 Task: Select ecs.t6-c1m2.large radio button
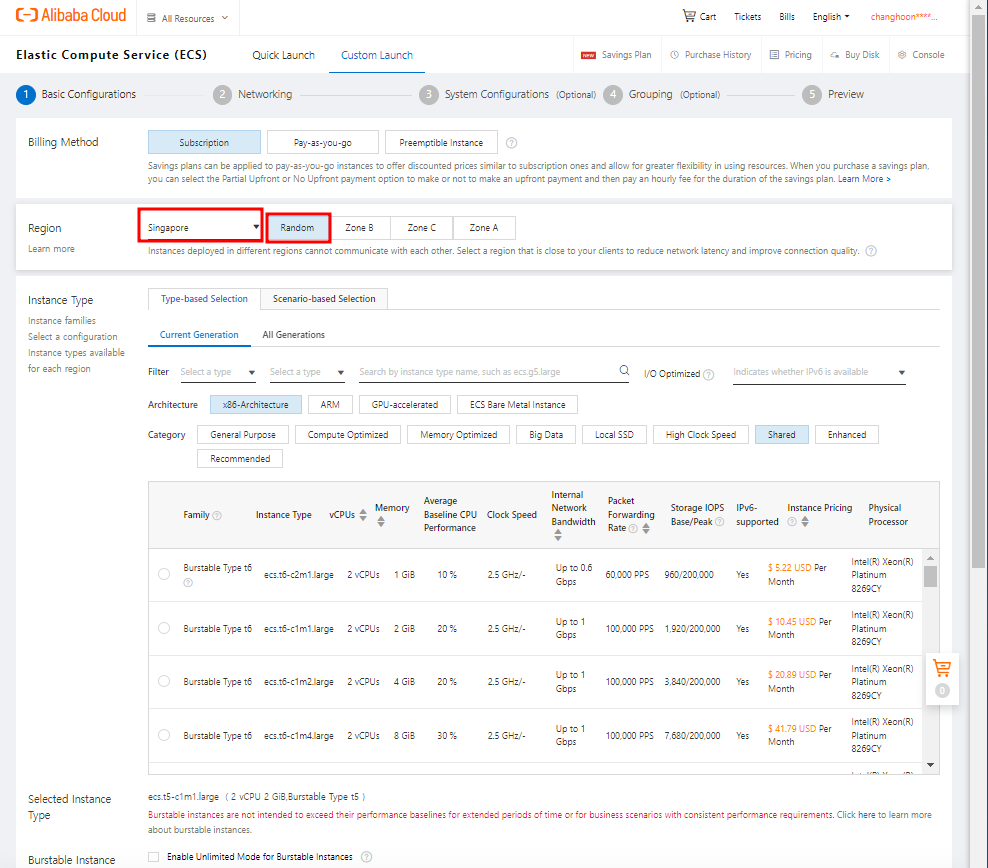[164, 681]
